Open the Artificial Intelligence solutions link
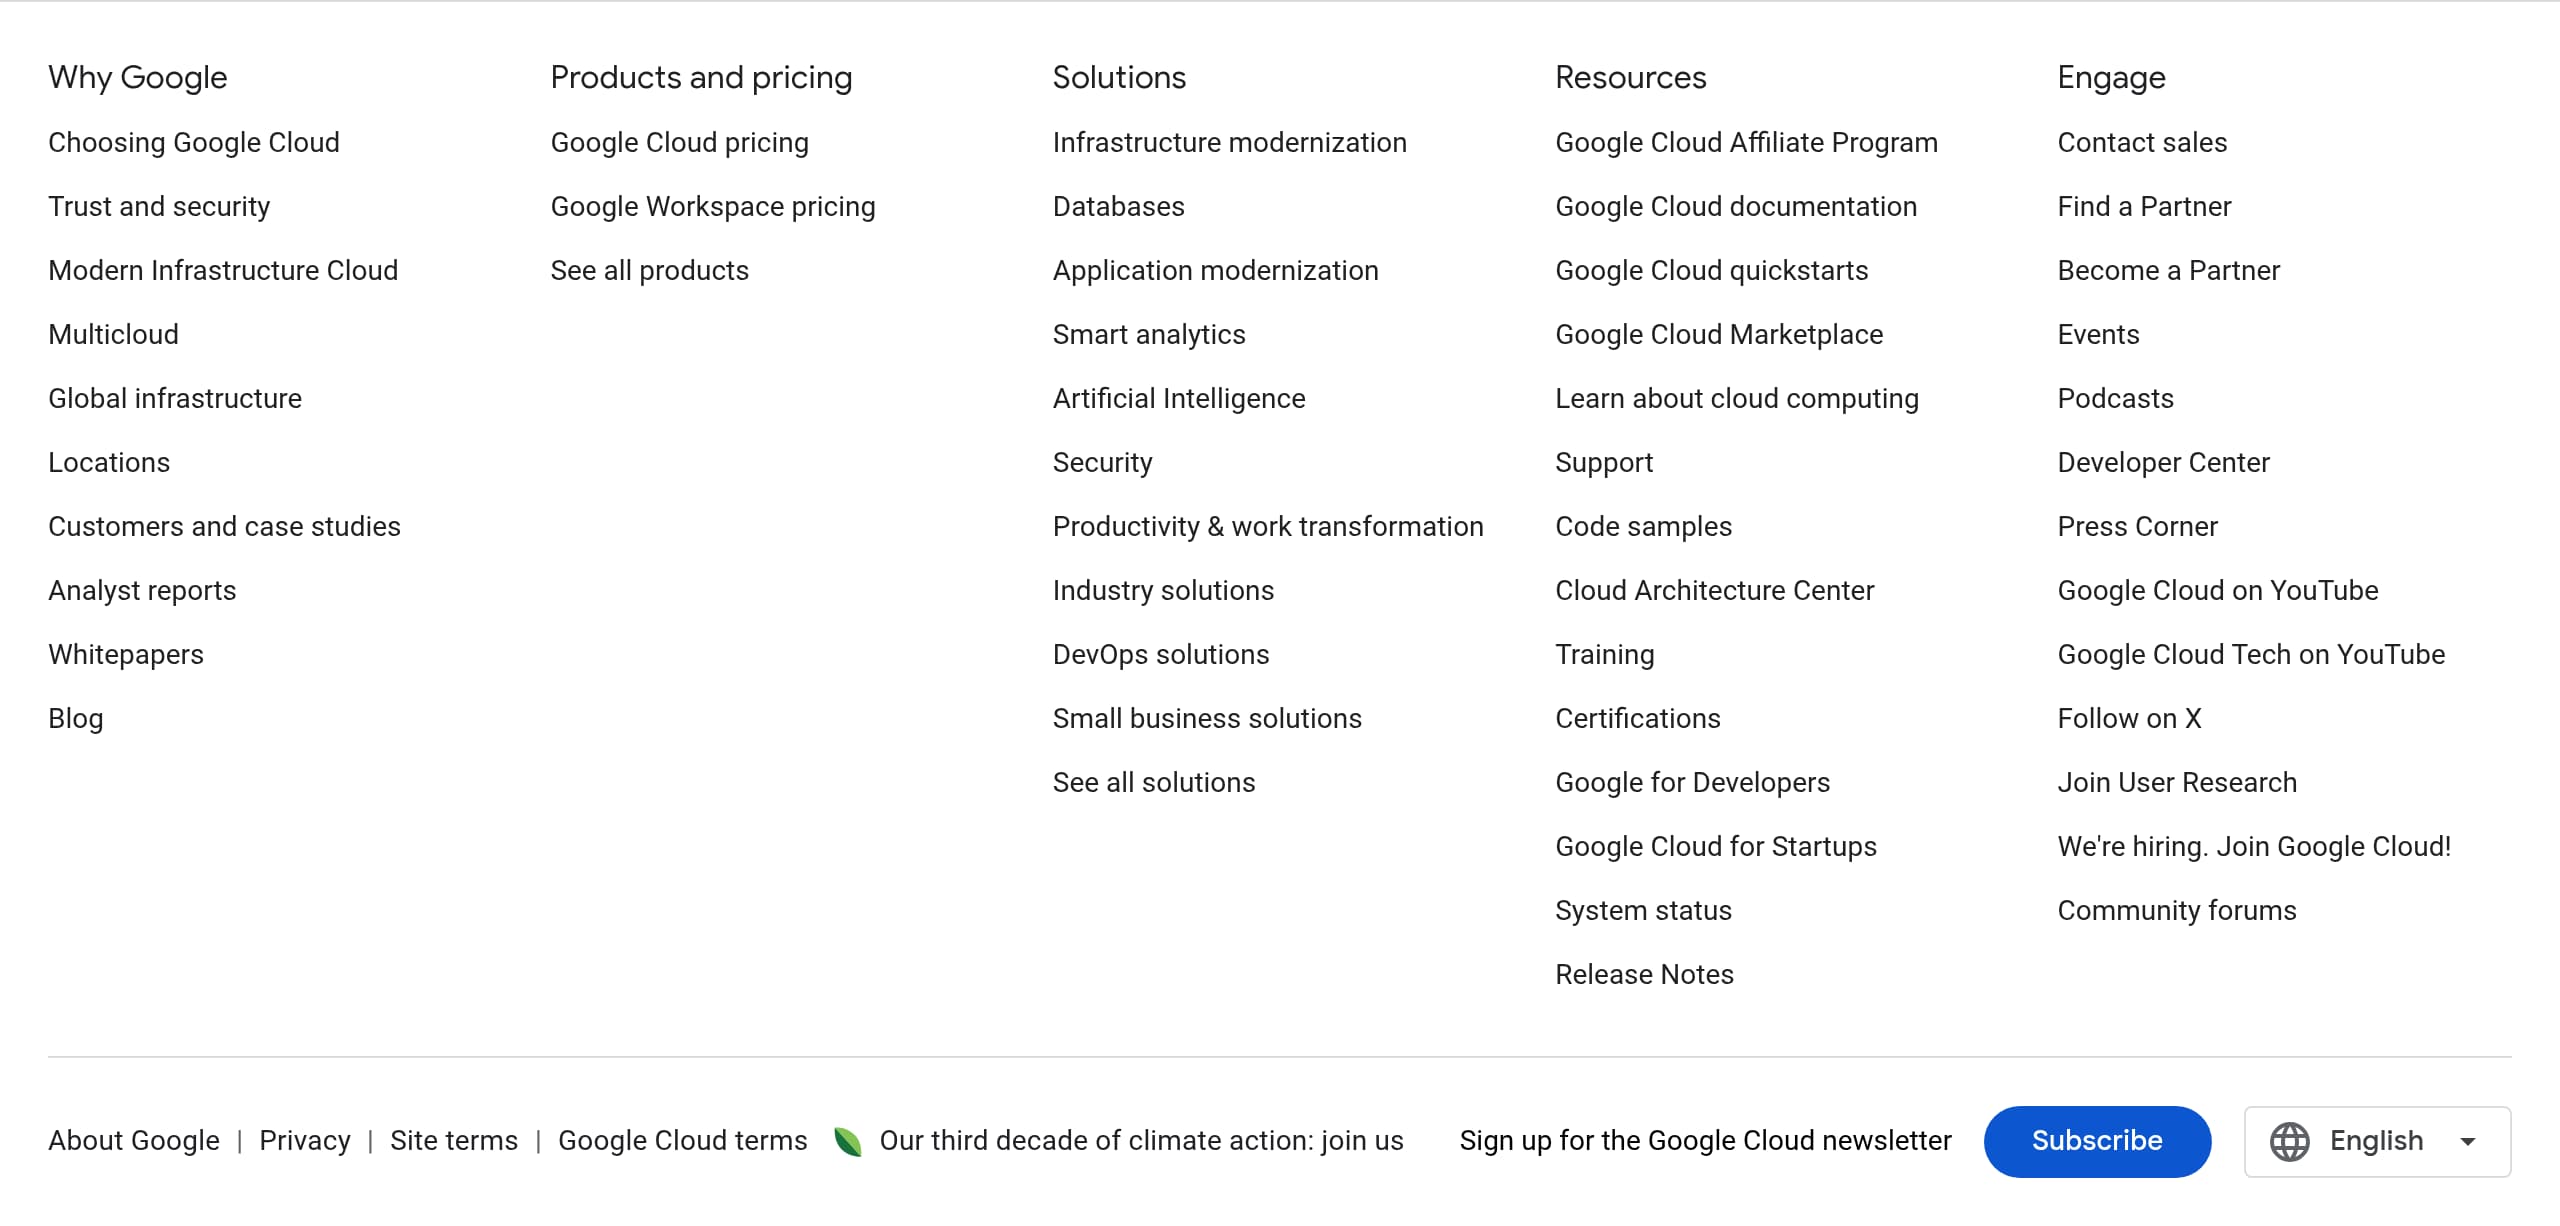 coord(1178,399)
